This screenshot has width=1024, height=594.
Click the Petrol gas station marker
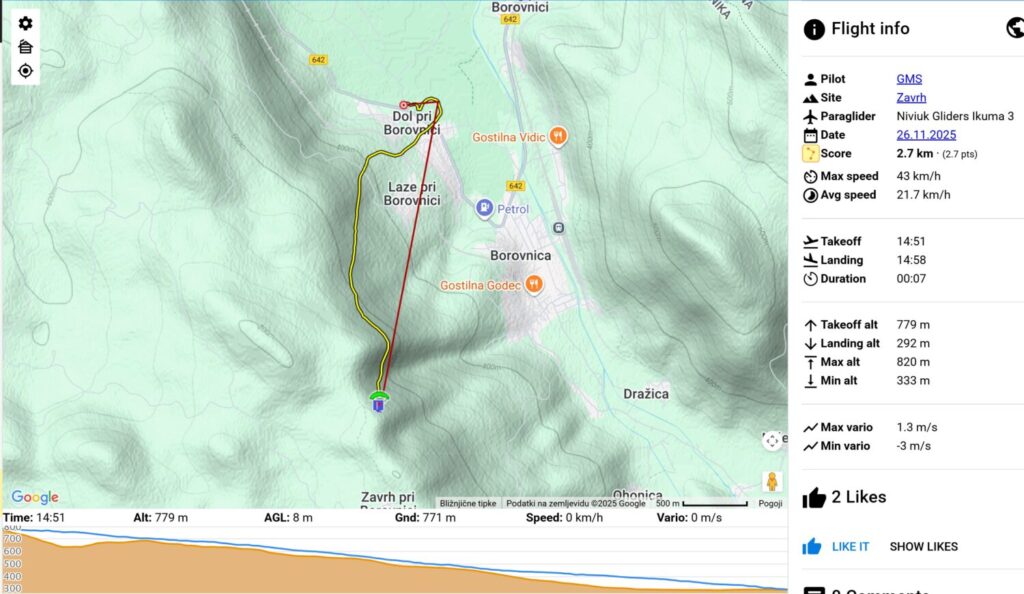pyautogui.click(x=485, y=209)
